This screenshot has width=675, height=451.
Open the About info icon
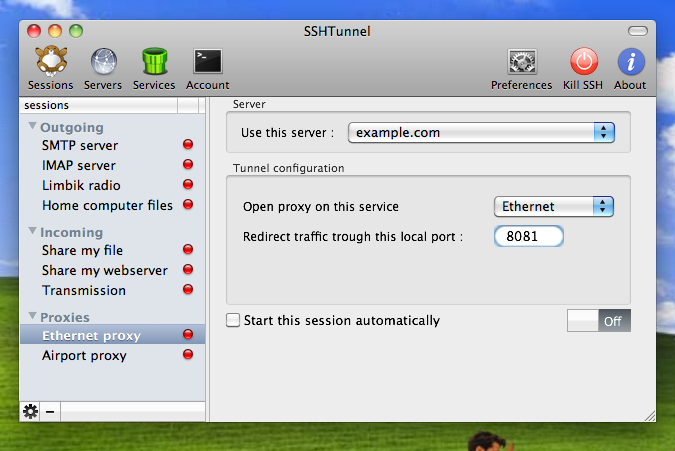click(631, 62)
